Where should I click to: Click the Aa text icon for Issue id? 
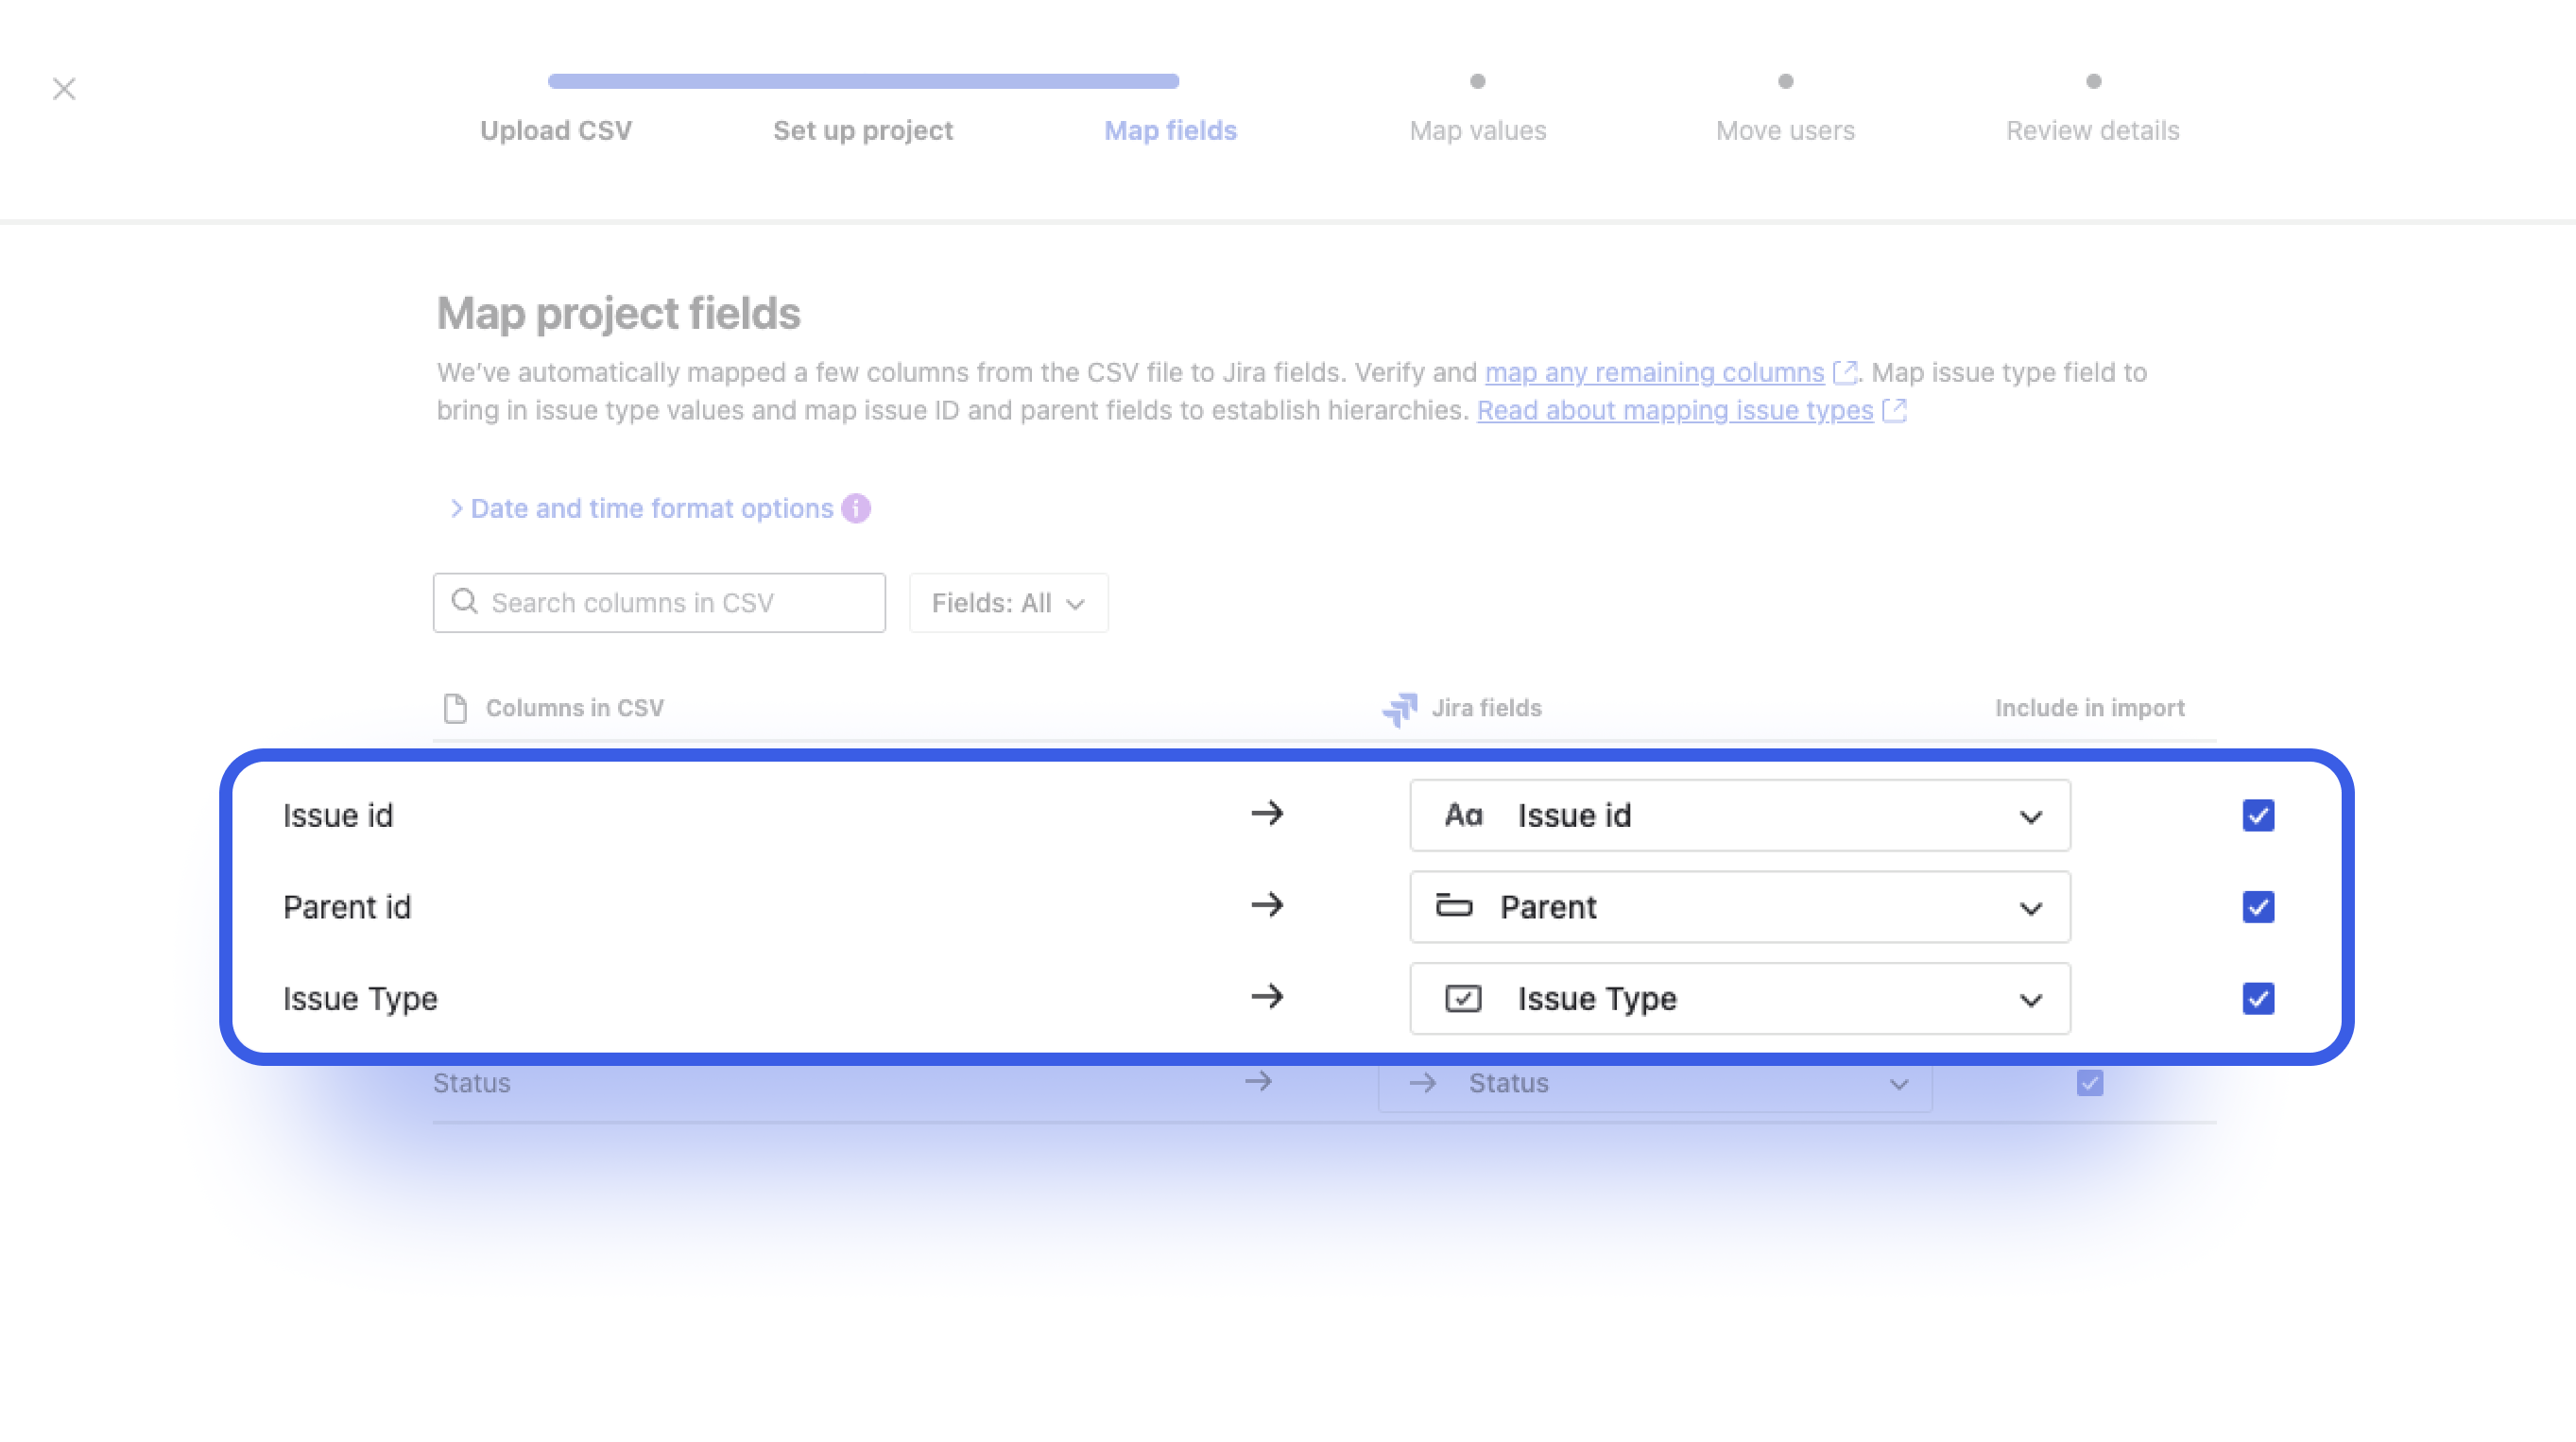coord(1463,815)
